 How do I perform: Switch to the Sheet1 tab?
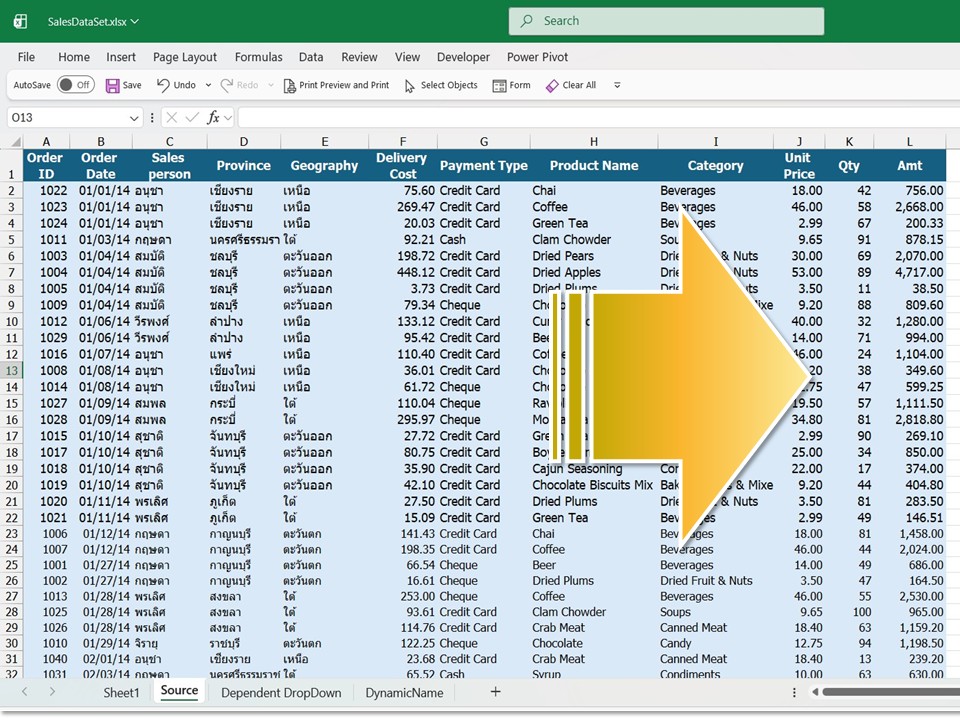[x=121, y=692]
